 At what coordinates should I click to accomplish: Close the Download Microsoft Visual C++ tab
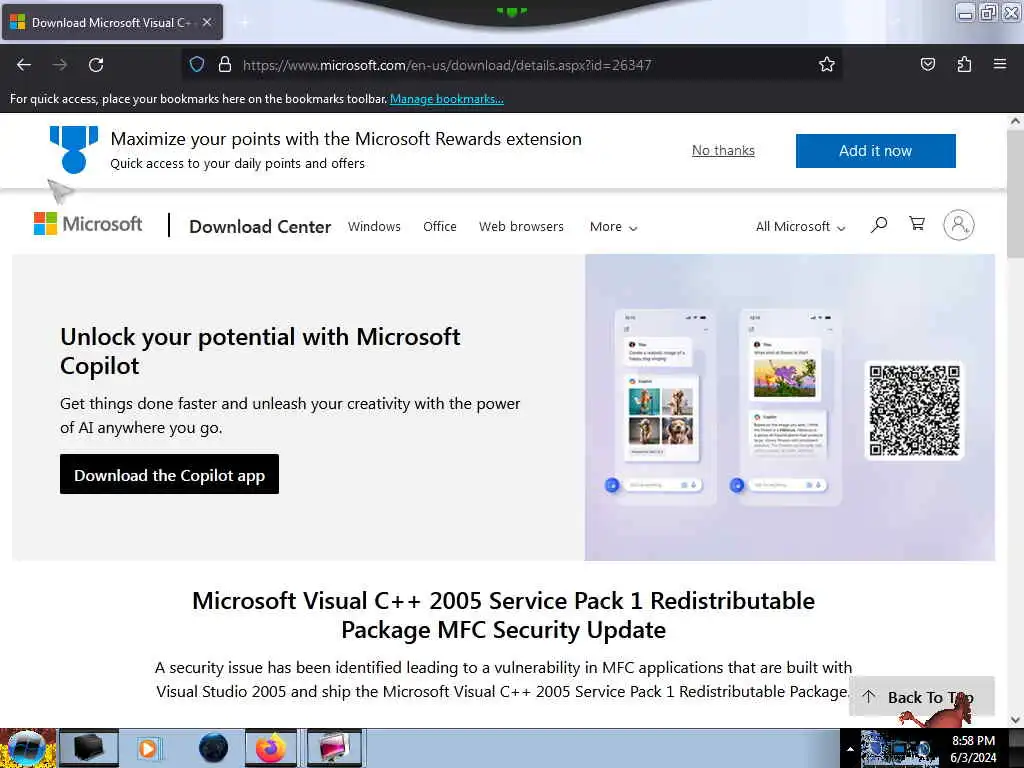[207, 22]
